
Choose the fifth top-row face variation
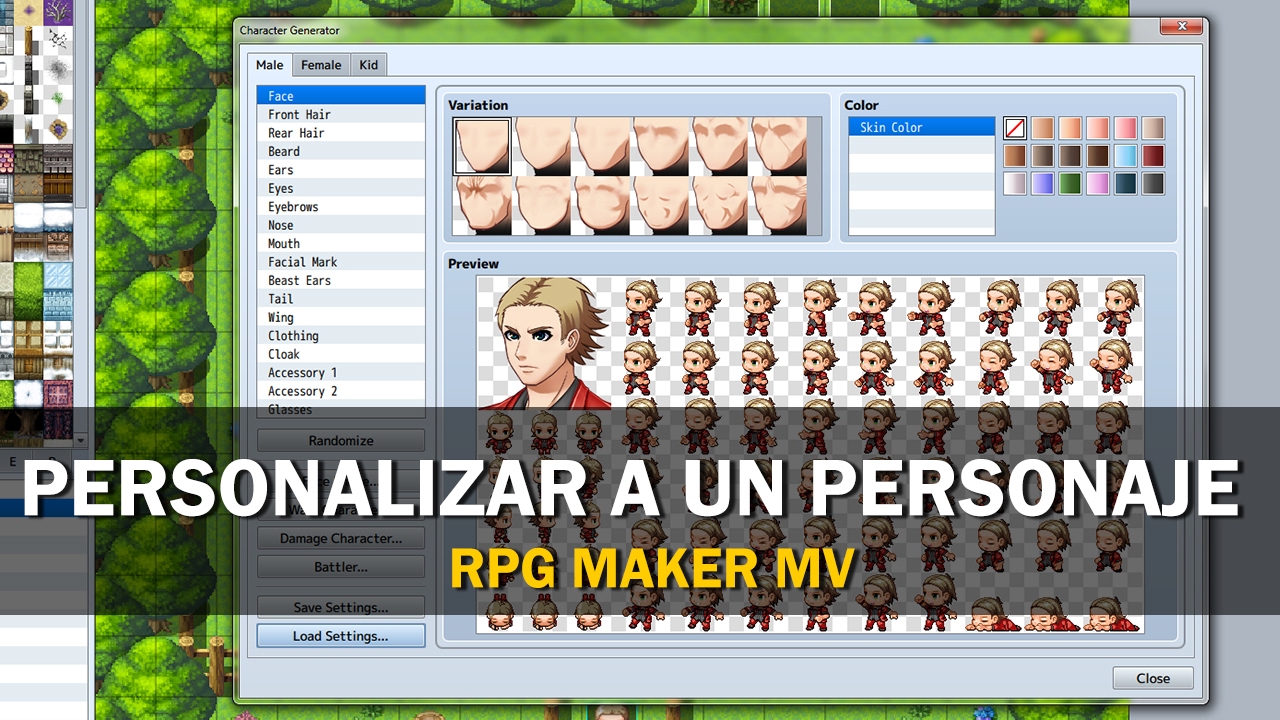click(x=718, y=146)
